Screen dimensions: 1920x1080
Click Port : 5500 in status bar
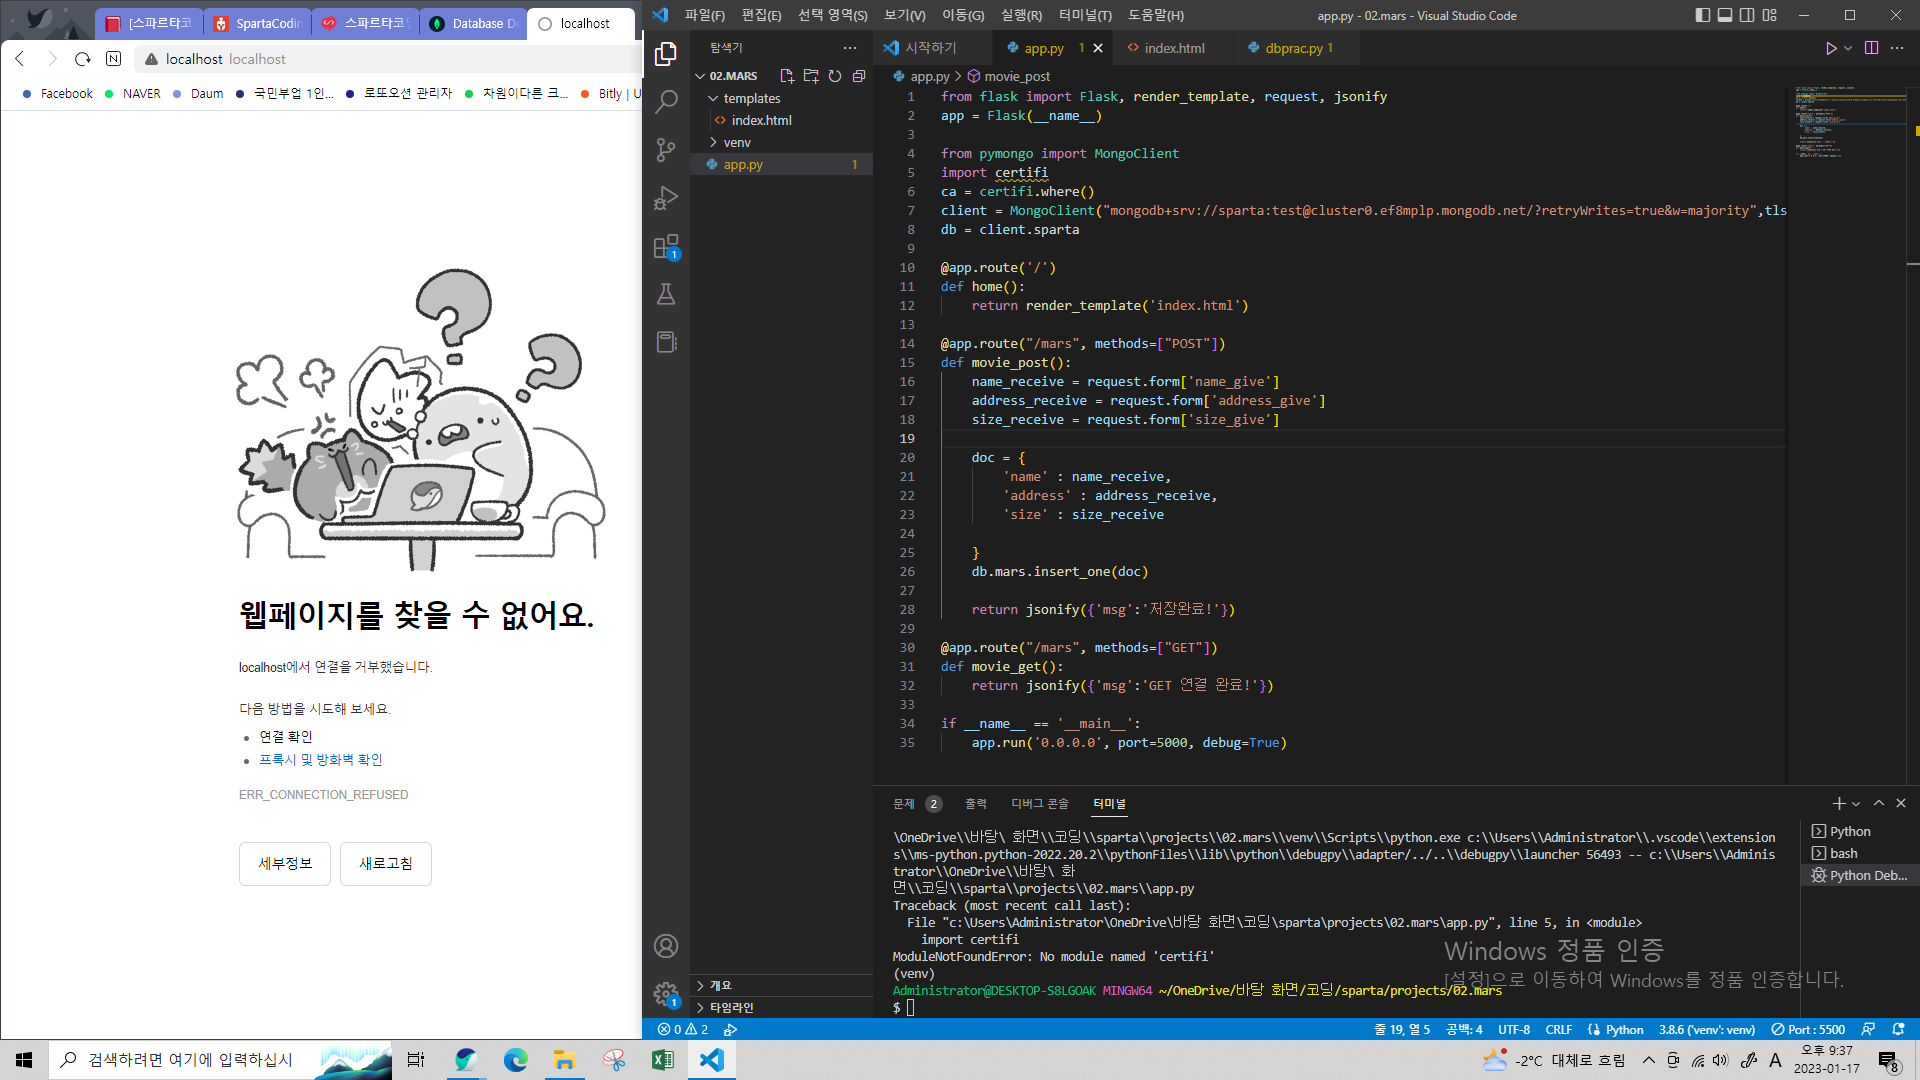click(x=1808, y=1029)
